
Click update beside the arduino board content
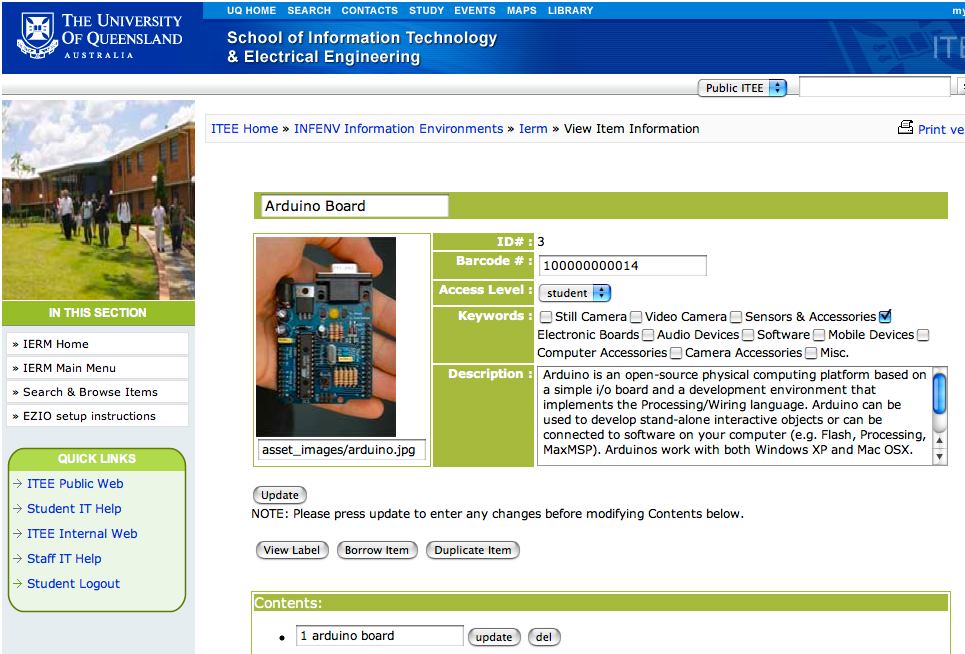494,637
